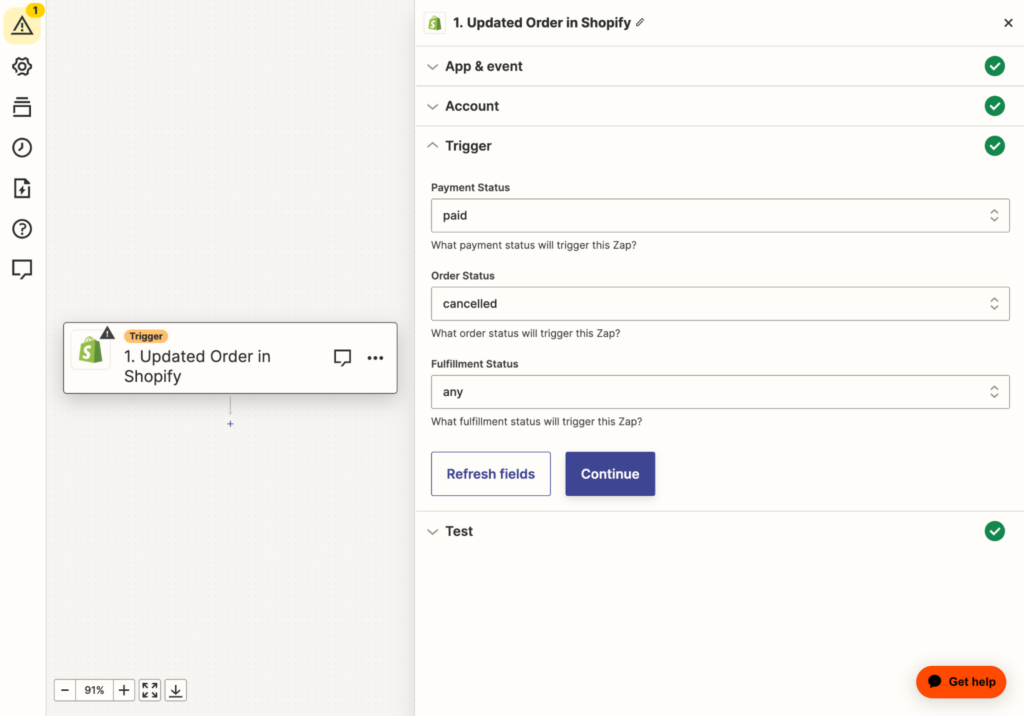Open Zap history clock icon
The width and height of the screenshot is (1024, 716).
point(22,148)
